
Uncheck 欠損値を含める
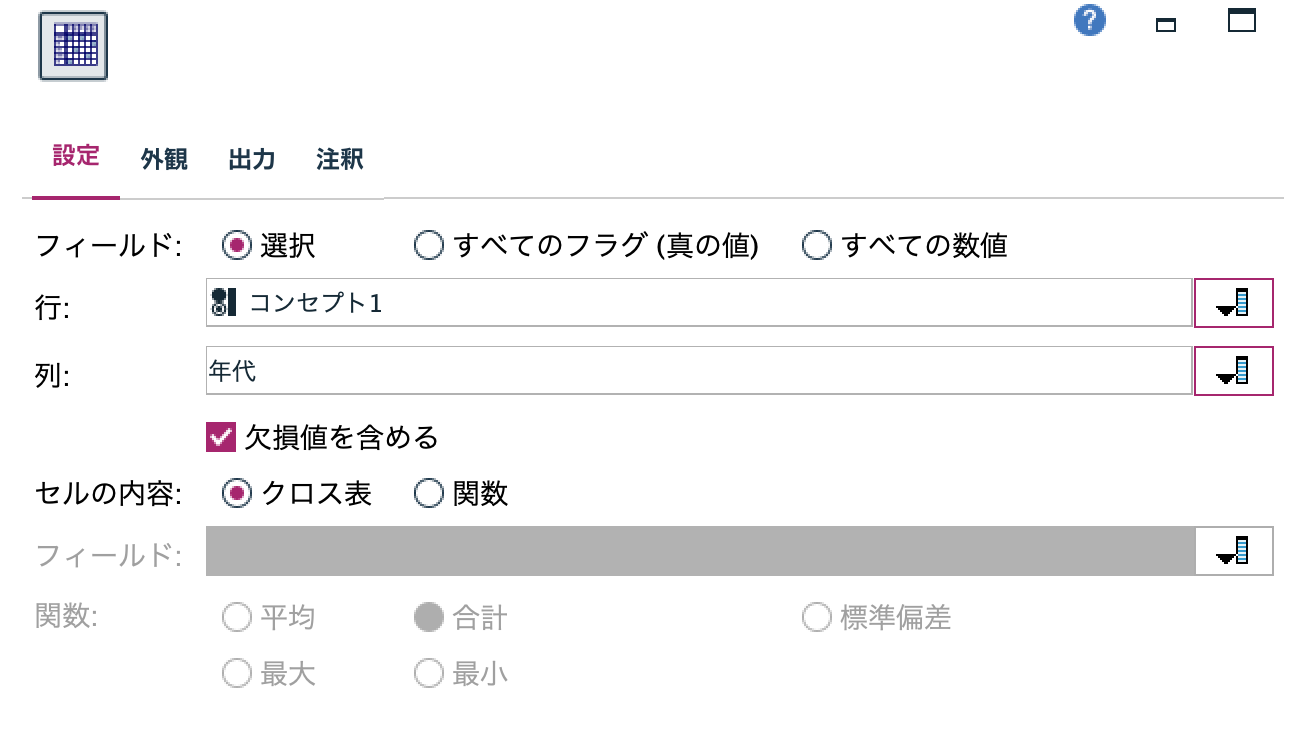pyautogui.click(x=222, y=437)
